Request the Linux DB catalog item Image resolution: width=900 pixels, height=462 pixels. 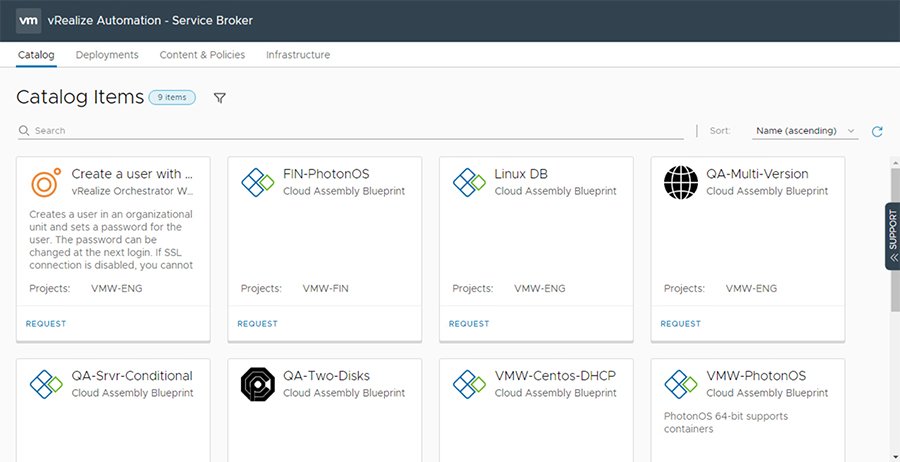(469, 324)
